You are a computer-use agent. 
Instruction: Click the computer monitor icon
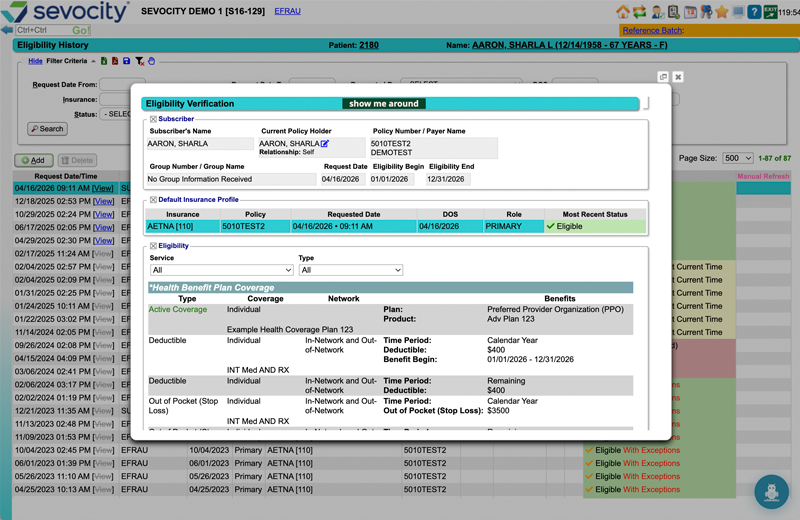pos(738,11)
